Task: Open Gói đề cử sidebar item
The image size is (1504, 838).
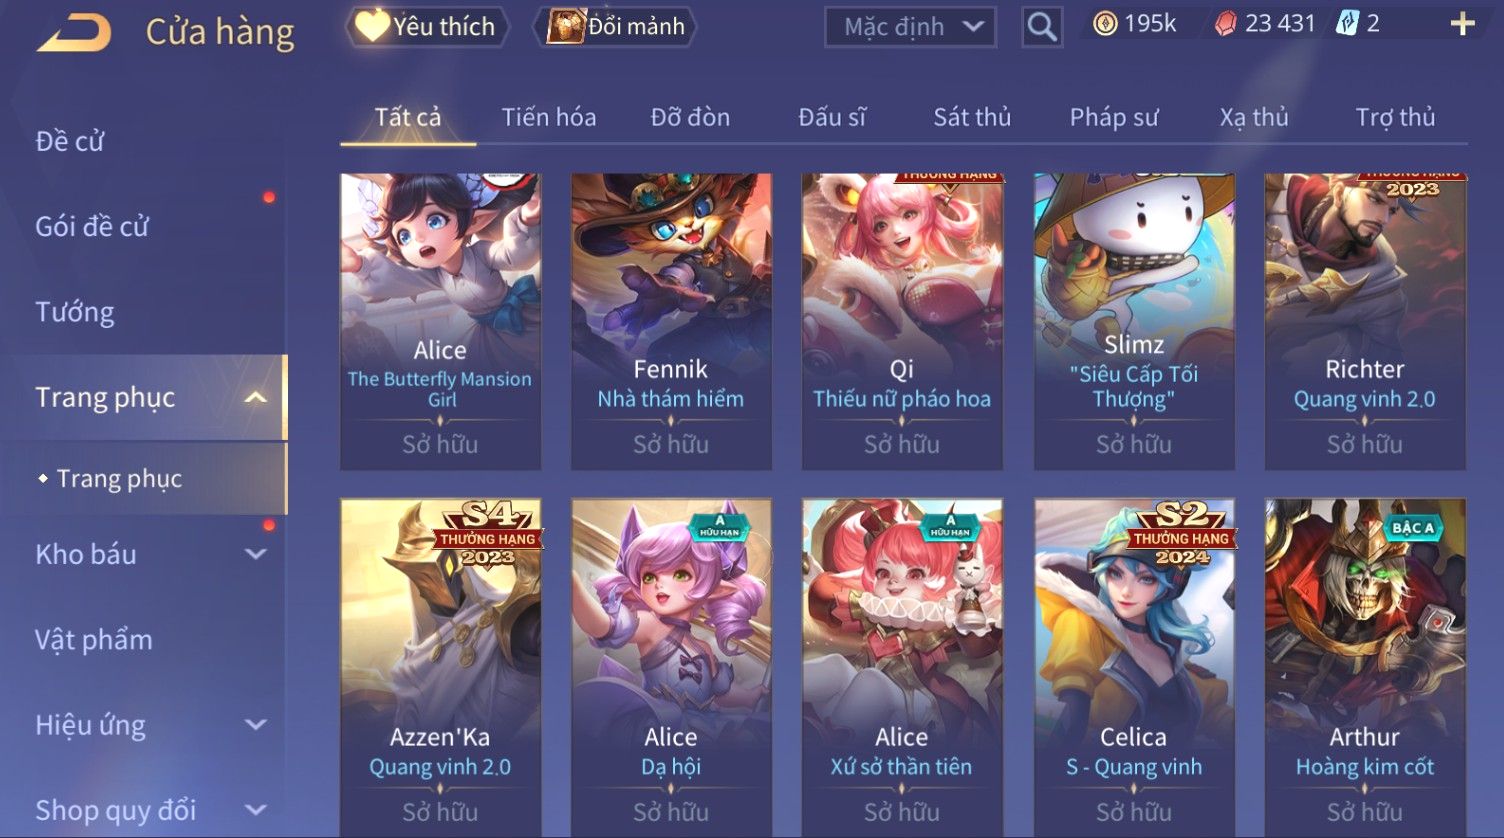Action: (x=92, y=227)
